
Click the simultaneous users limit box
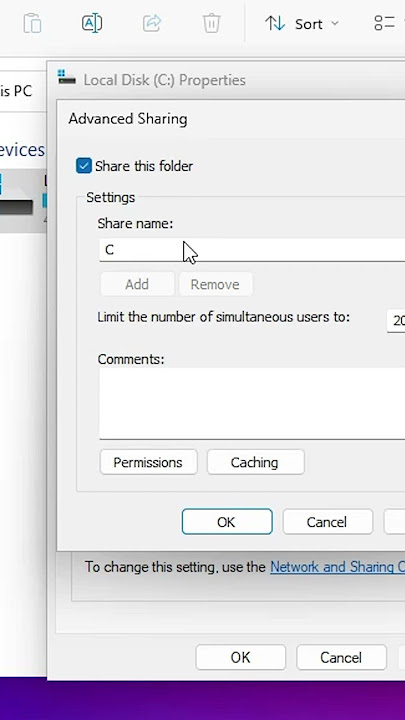click(396, 321)
